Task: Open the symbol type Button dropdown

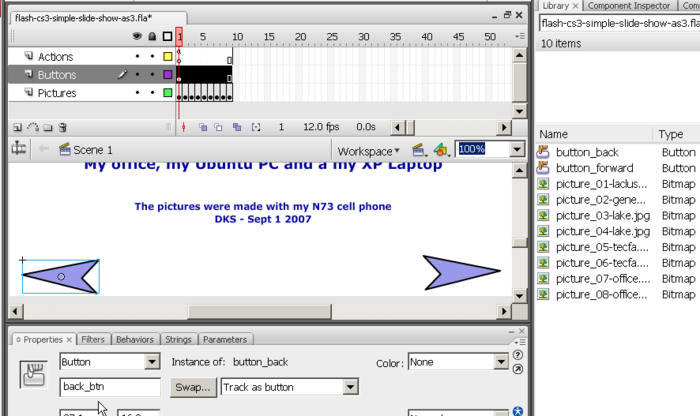Action: point(110,361)
